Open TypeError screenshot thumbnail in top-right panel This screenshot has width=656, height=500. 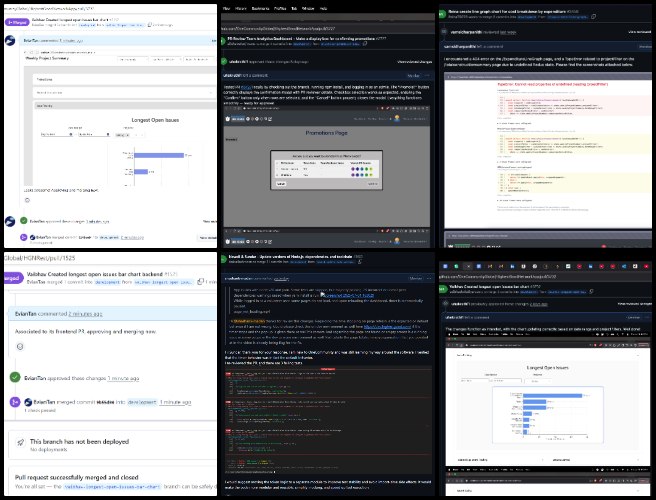(x=548, y=151)
